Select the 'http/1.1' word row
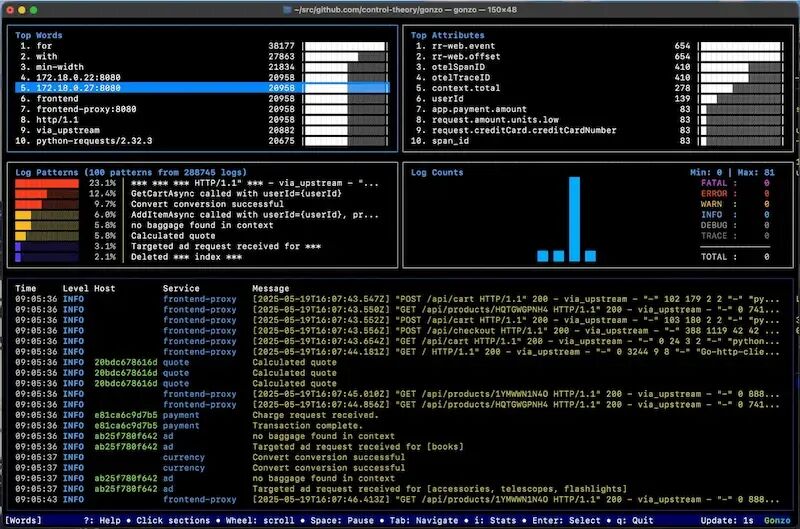The image size is (800, 529). click(x=202, y=120)
